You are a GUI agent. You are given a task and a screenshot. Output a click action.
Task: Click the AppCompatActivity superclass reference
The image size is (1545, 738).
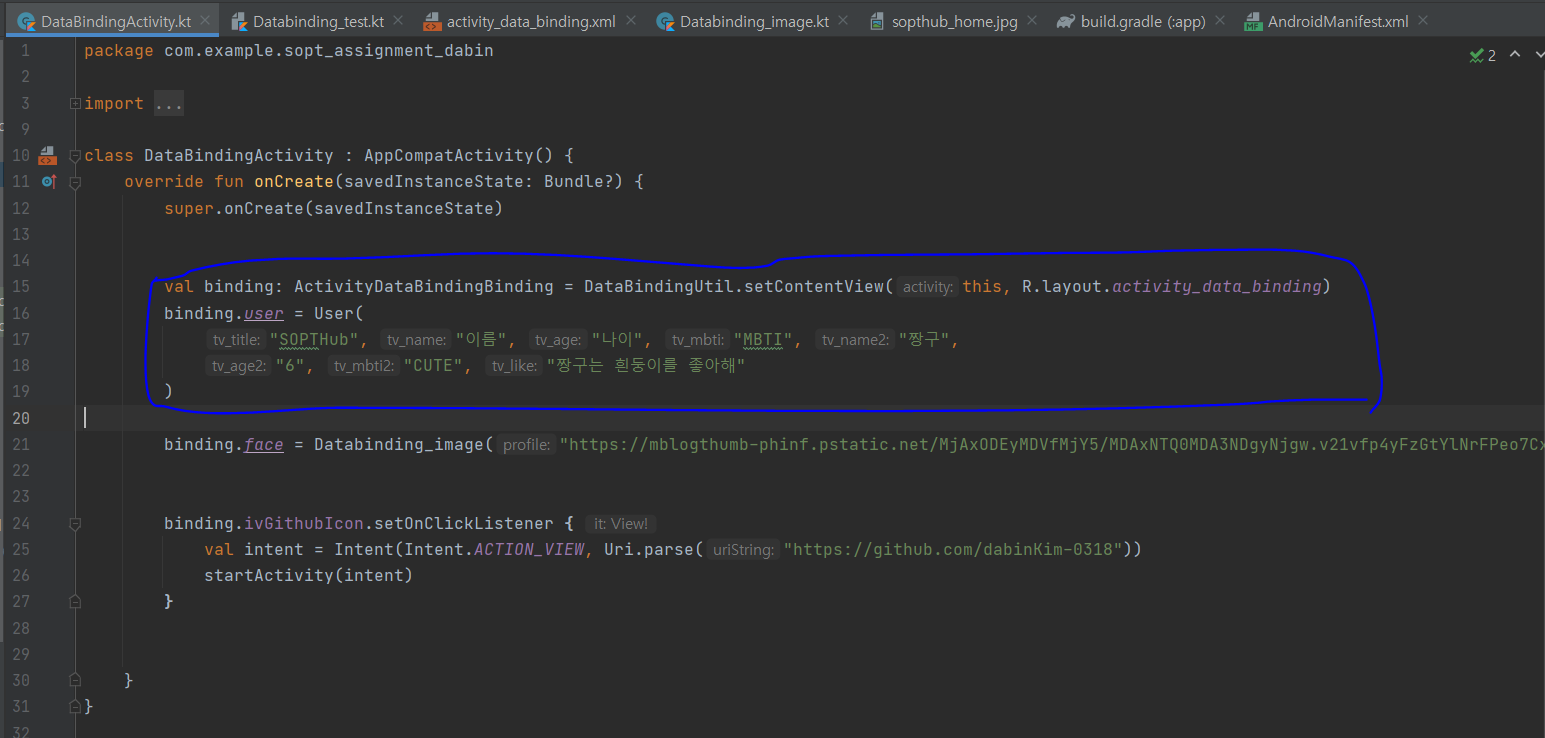pyautogui.click(x=448, y=156)
